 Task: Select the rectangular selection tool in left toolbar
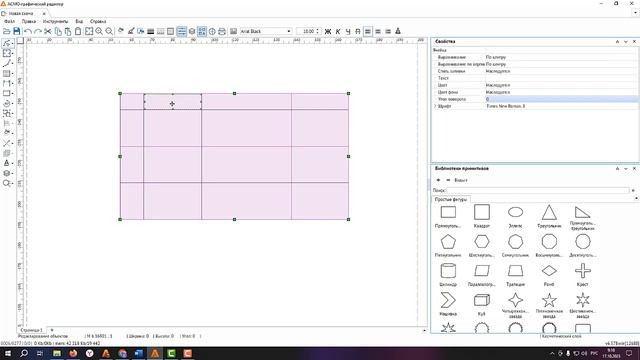tap(7, 53)
